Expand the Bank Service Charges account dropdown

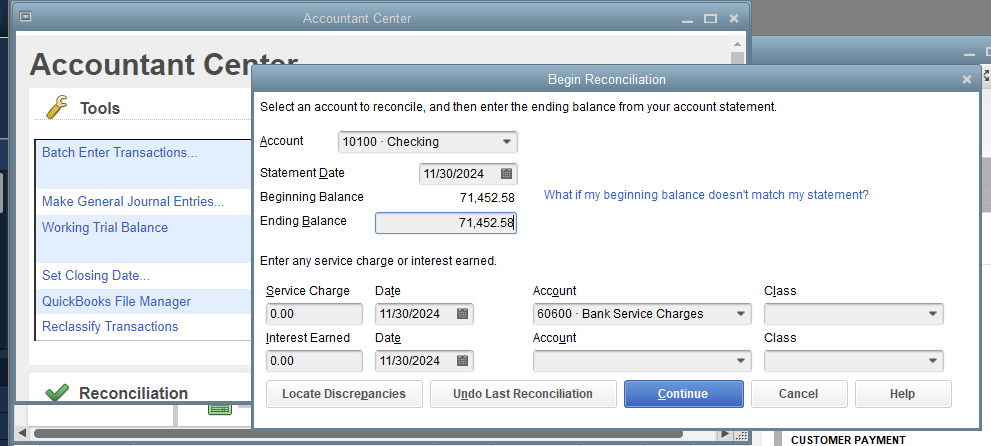741,314
